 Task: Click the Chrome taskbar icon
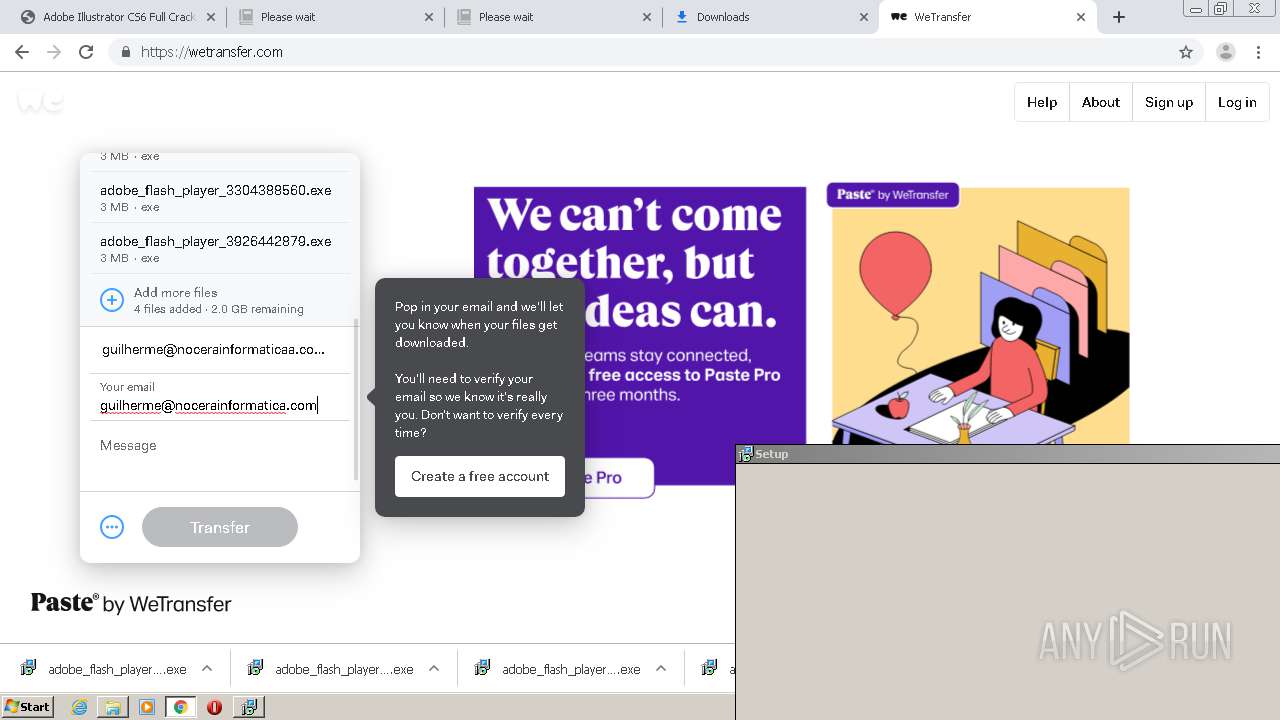(x=180, y=707)
